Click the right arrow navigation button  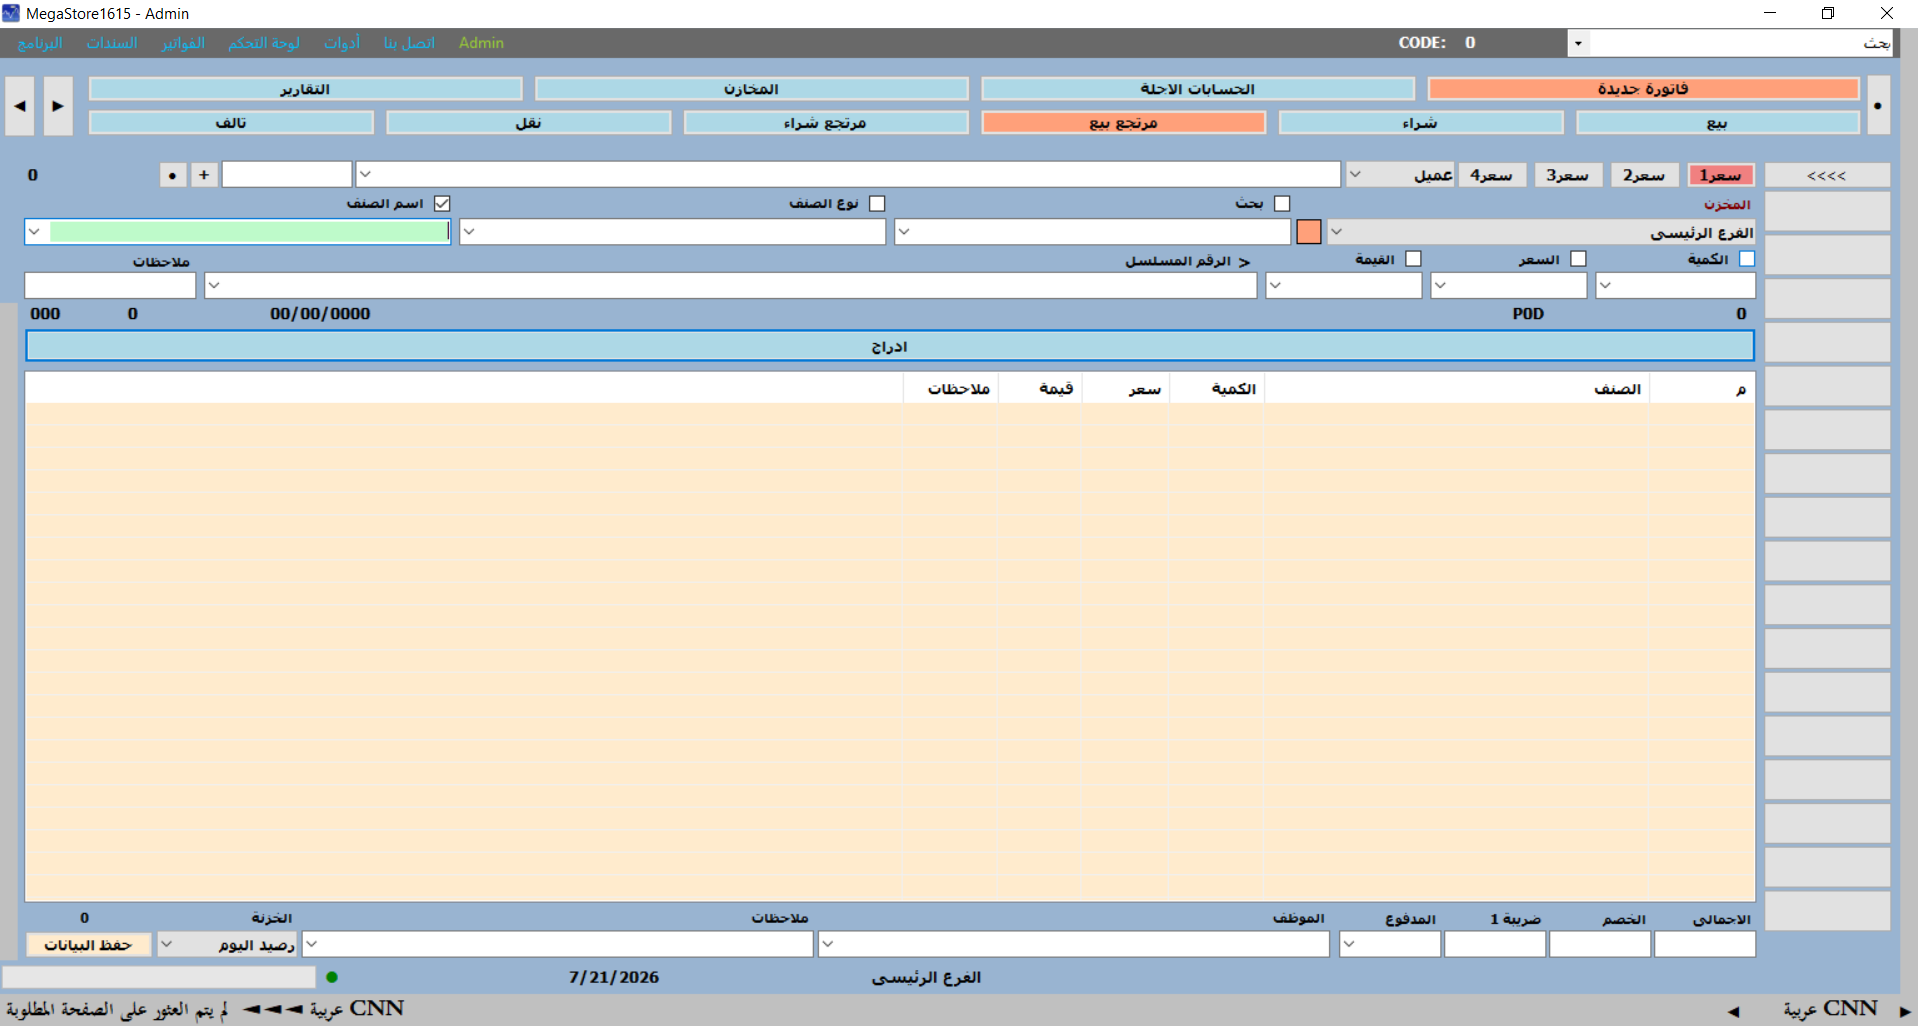click(x=58, y=106)
